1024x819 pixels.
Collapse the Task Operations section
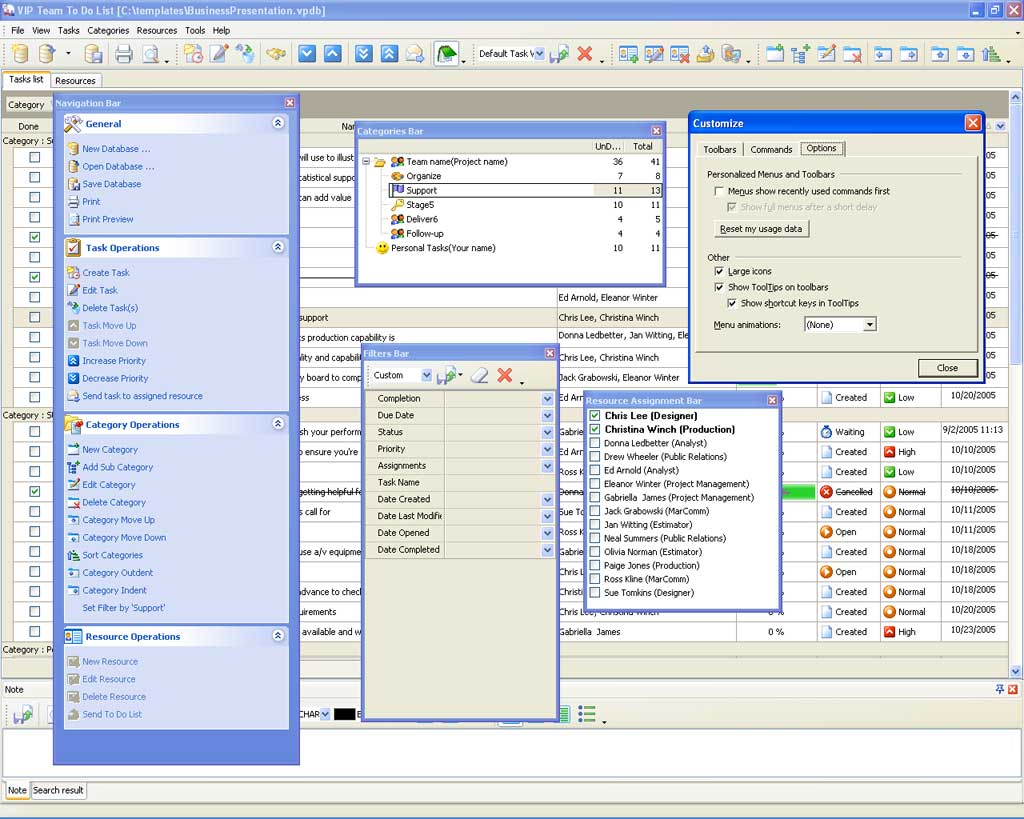pyautogui.click(x=278, y=247)
